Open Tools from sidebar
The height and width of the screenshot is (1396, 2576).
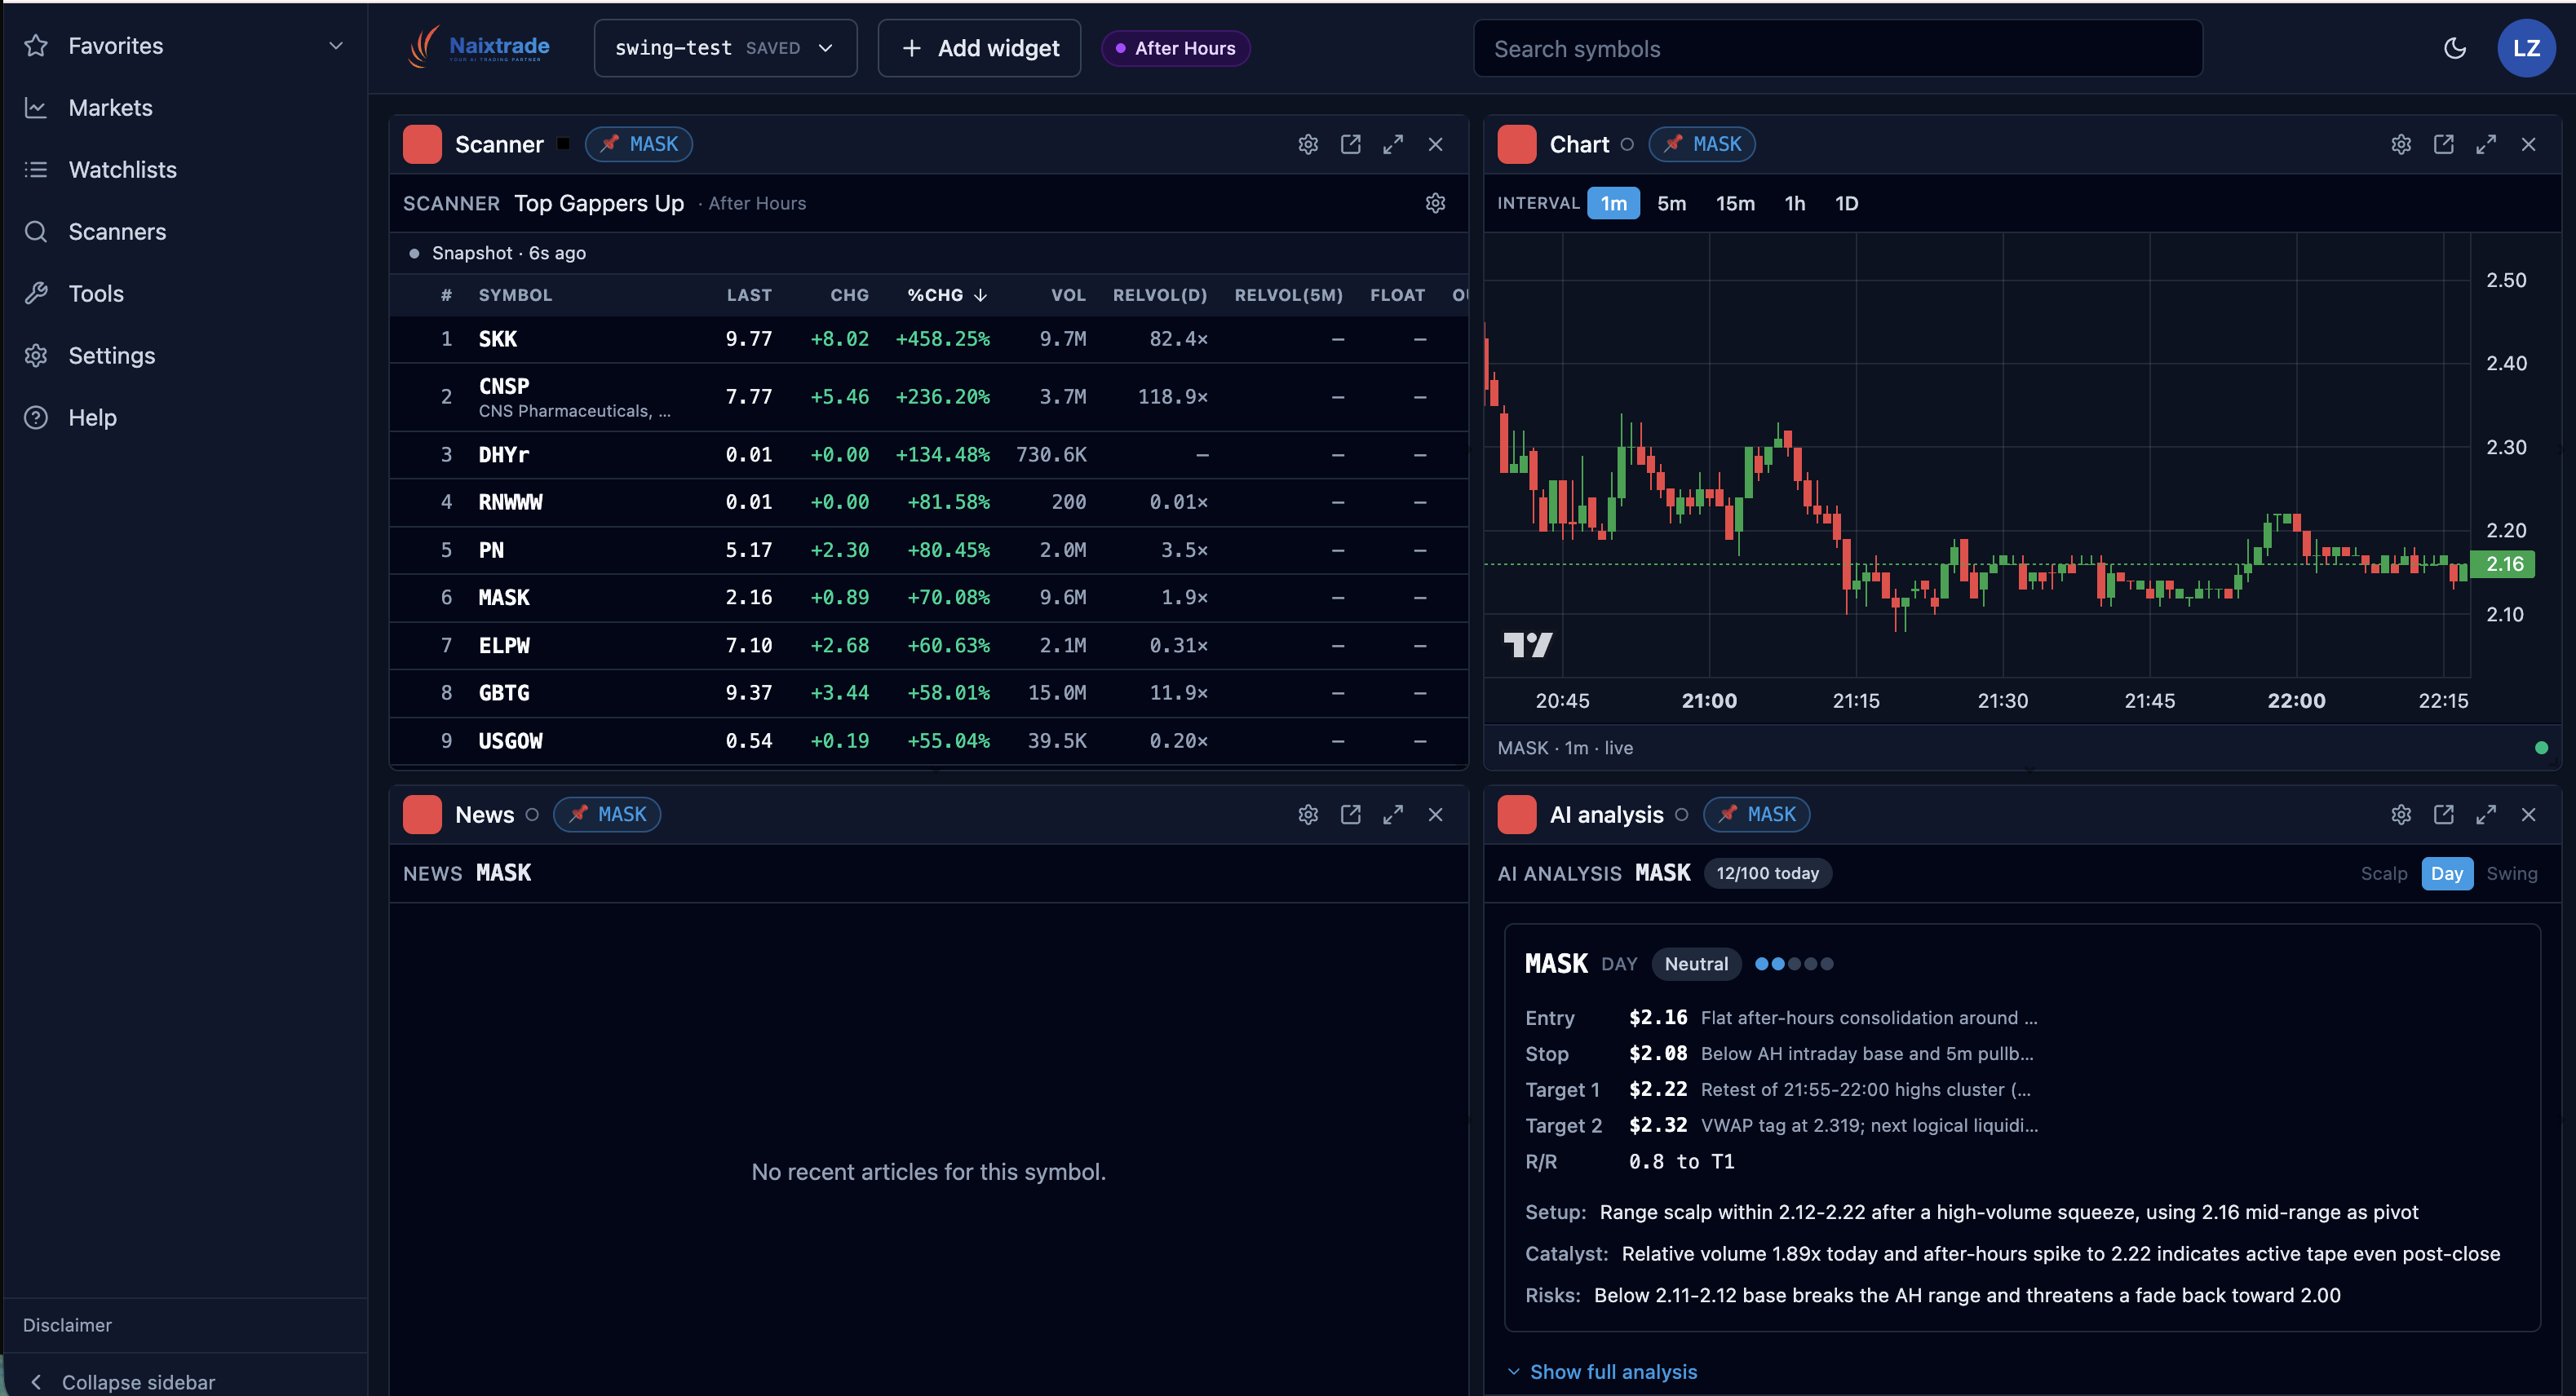[x=96, y=294]
